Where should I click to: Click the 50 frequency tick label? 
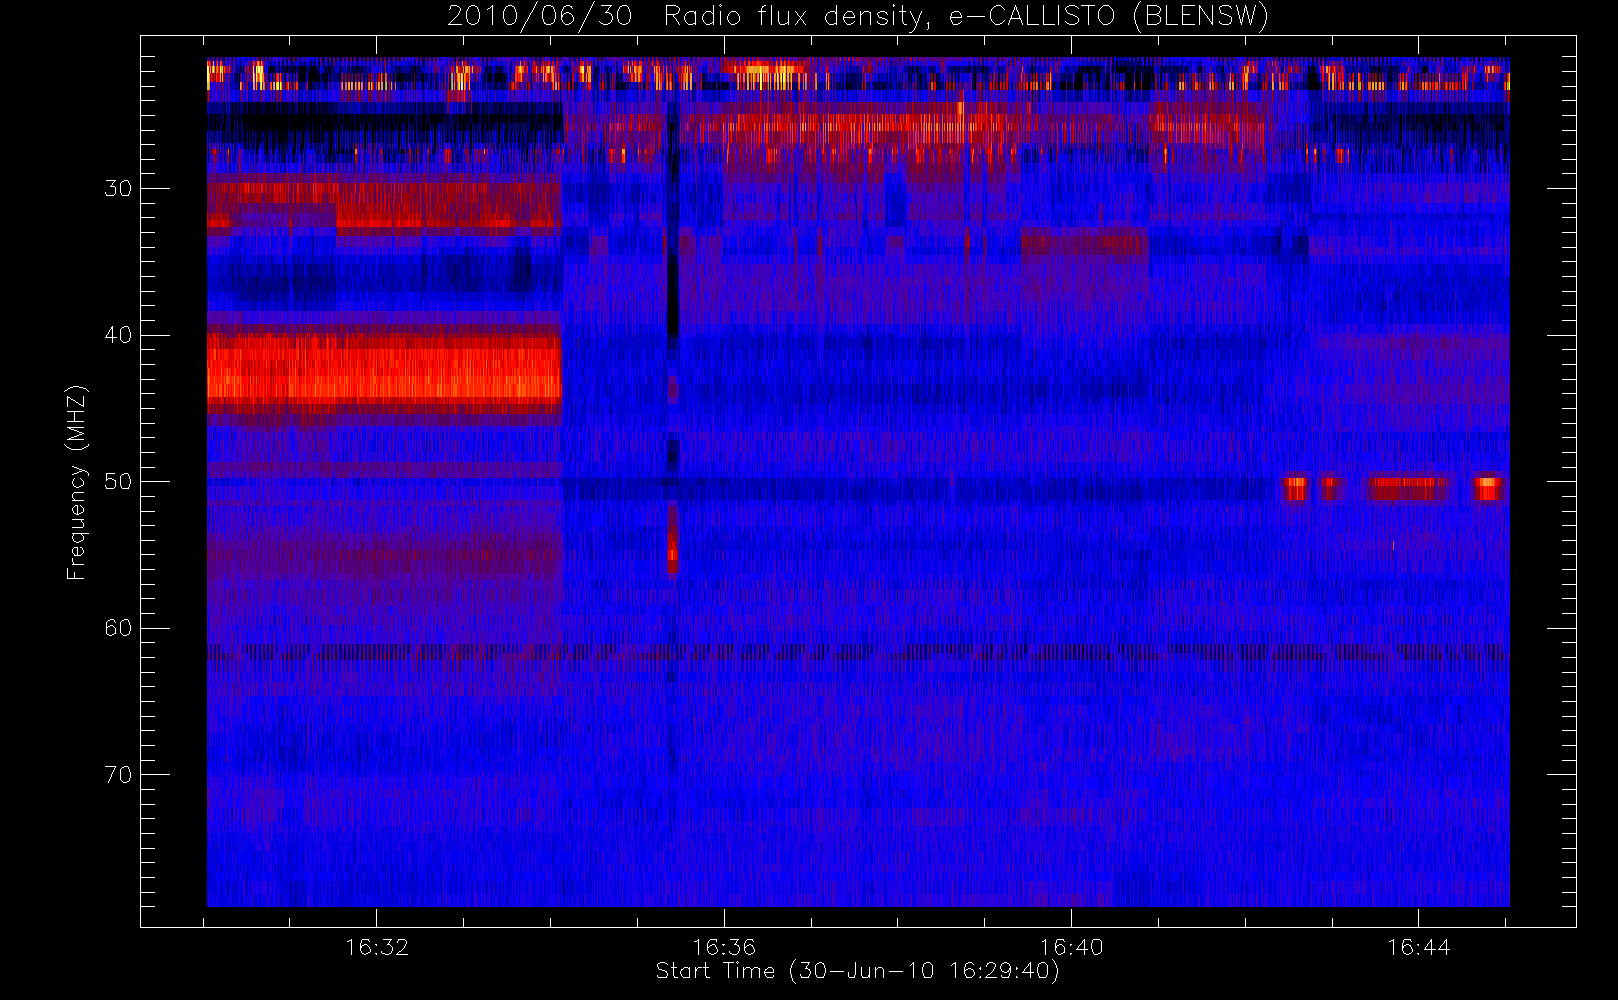point(118,481)
